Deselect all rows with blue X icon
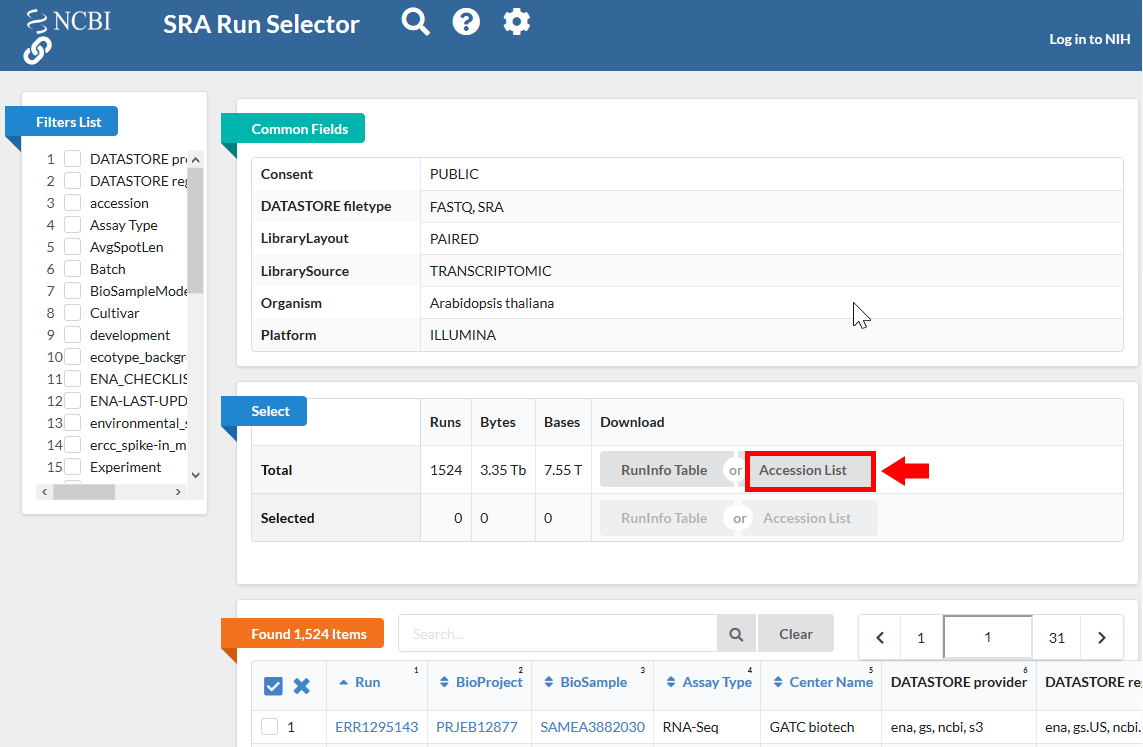Viewport: 1143px width, 747px height. pos(302,686)
